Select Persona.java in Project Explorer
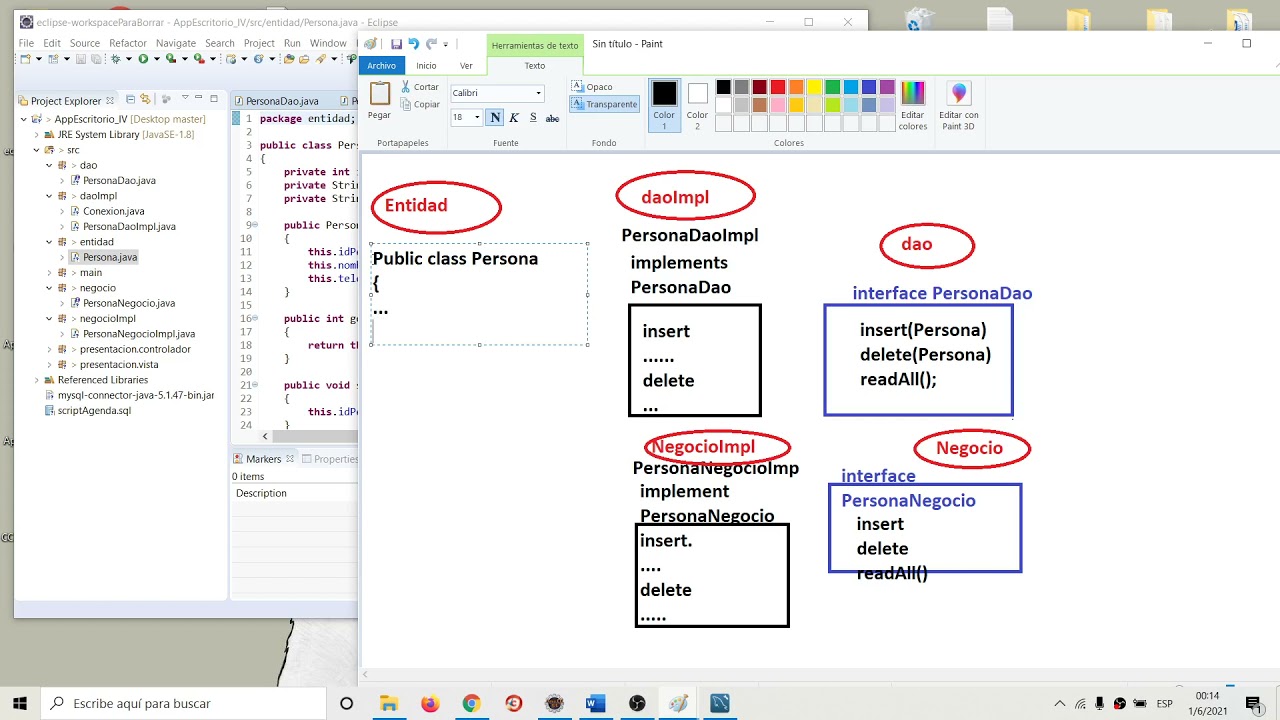The width and height of the screenshot is (1280, 720). click(110, 257)
